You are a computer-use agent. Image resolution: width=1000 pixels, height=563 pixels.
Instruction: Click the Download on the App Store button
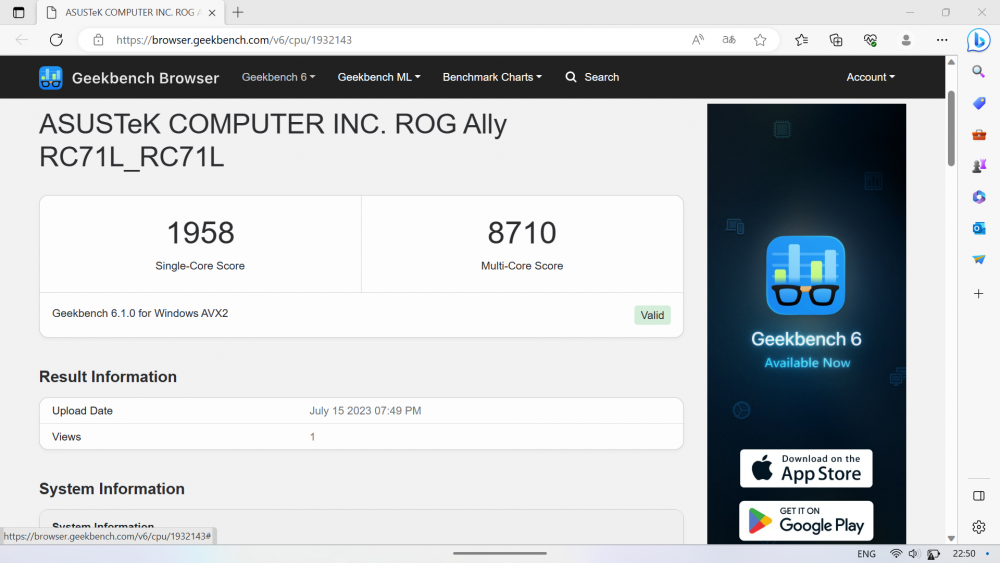coord(806,469)
